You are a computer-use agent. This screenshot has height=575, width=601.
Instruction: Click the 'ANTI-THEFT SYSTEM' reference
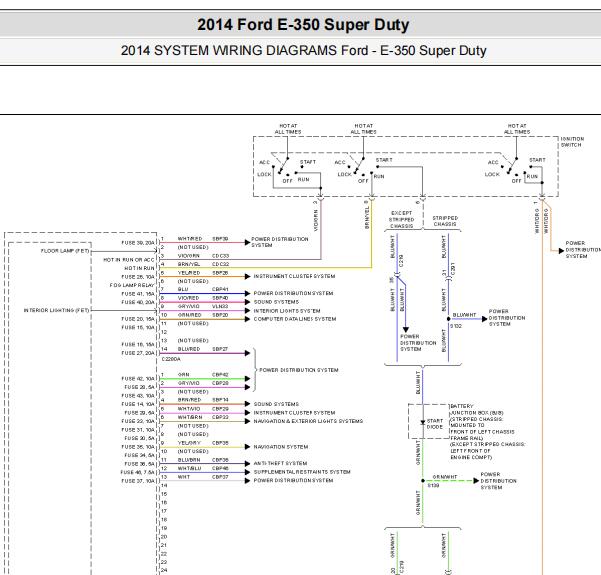tap(280, 463)
